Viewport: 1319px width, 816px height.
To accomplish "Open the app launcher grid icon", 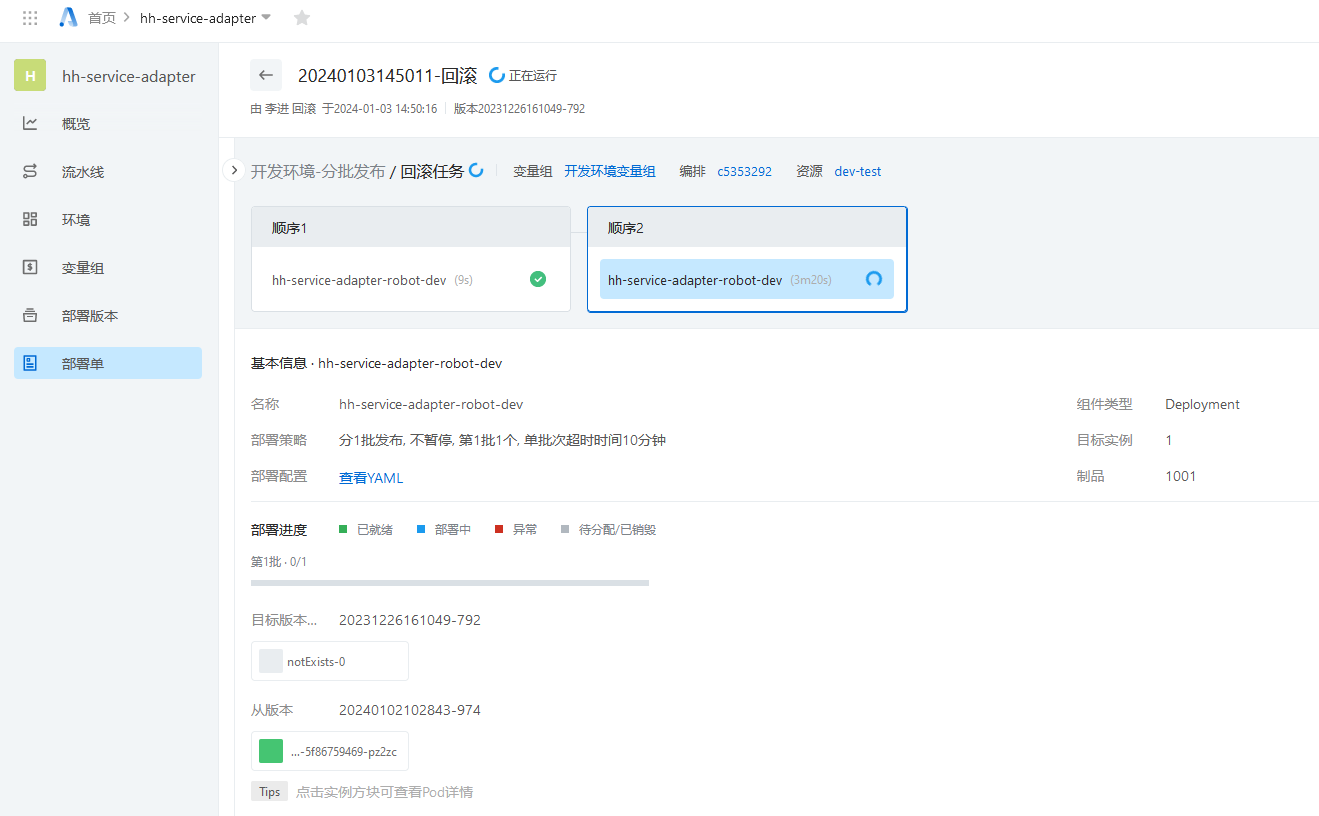I will [x=30, y=18].
